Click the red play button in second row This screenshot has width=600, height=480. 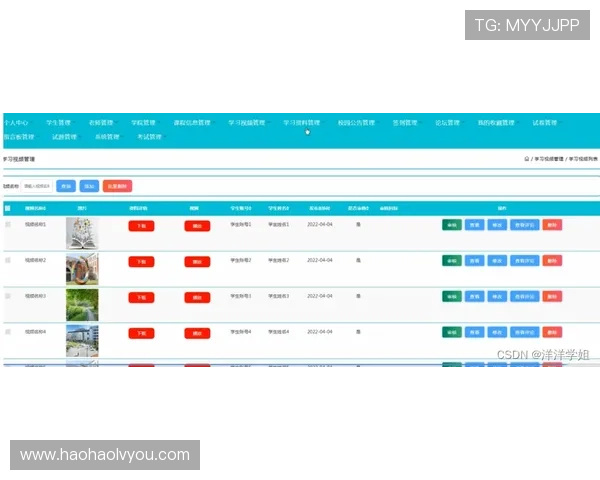click(197, 262)
